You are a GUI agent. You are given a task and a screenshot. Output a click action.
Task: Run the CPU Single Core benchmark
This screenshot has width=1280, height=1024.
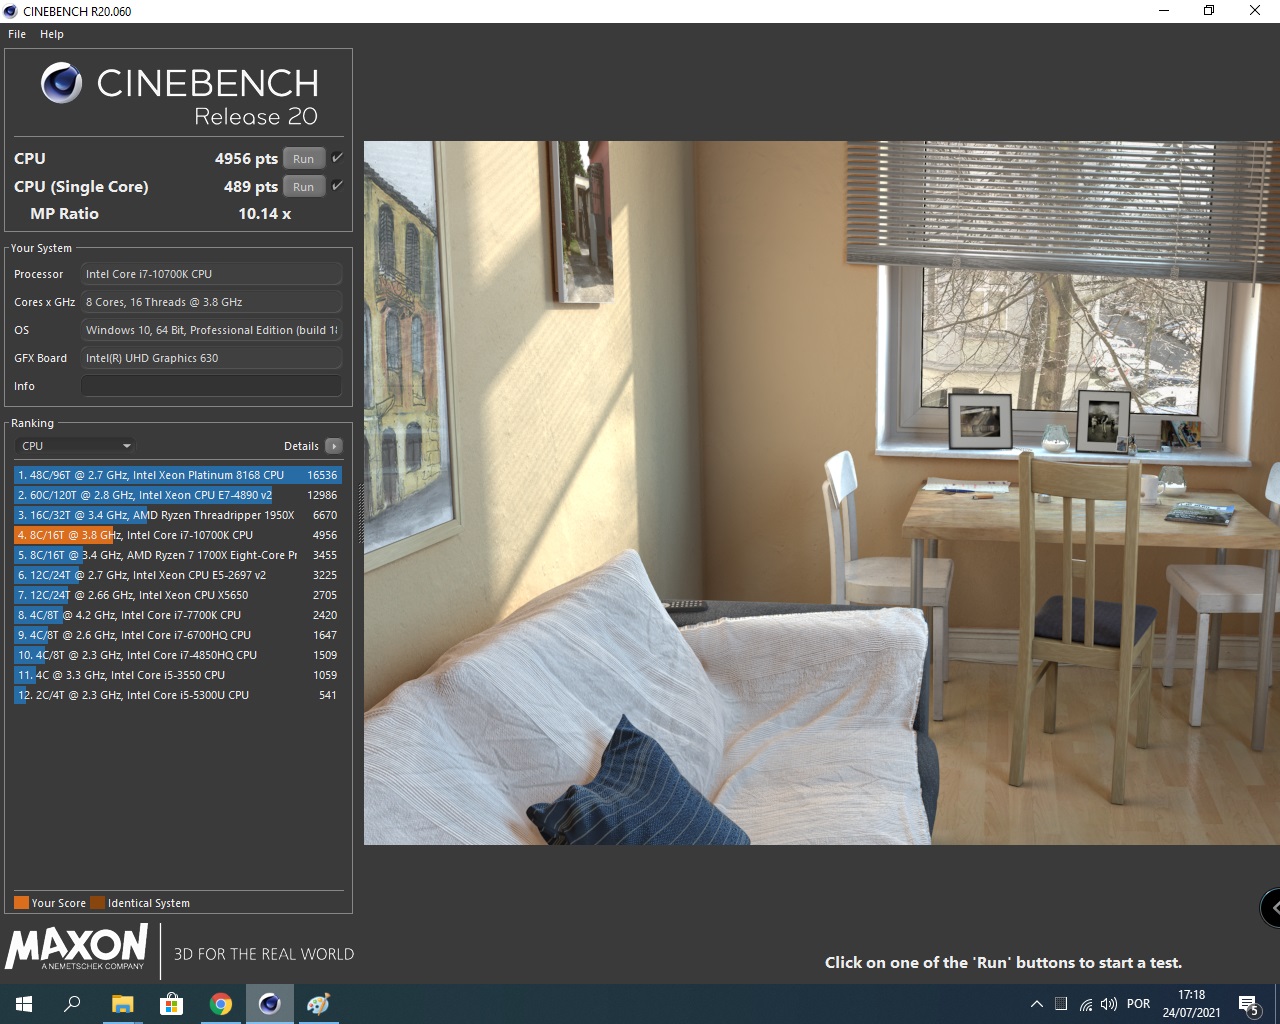click(304, 187)
